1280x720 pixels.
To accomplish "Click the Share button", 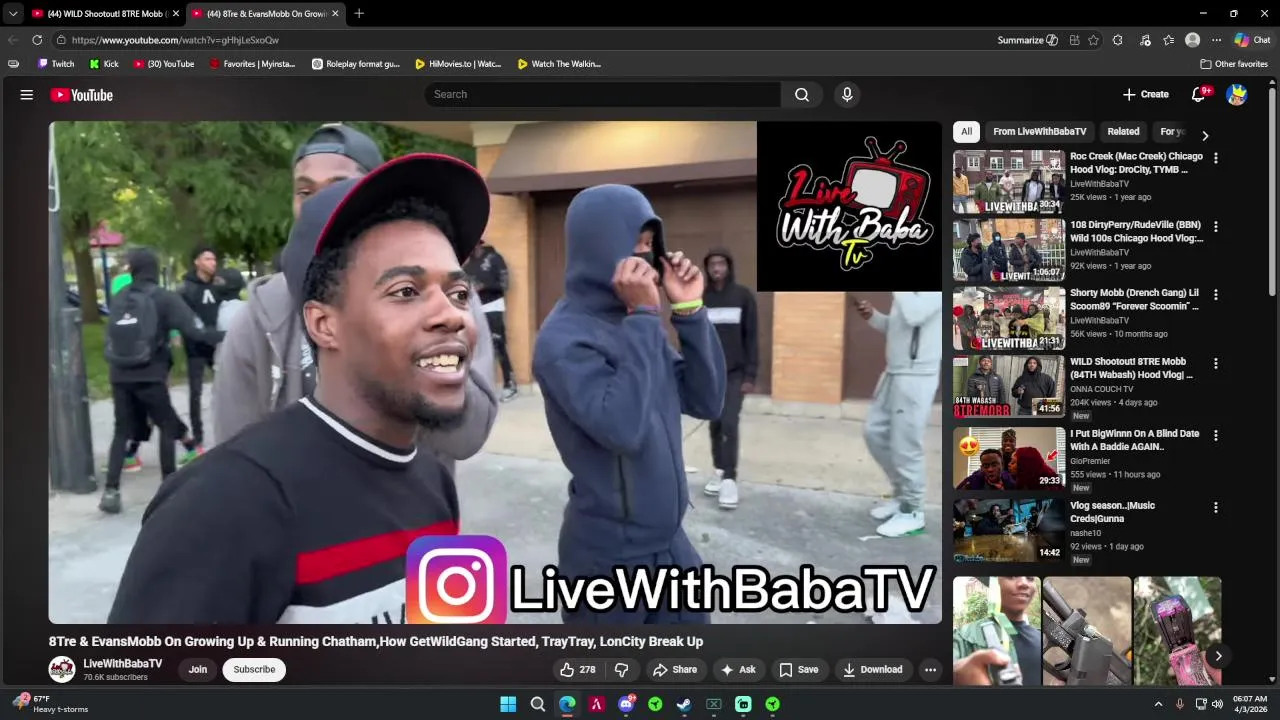I will [675, 670].
